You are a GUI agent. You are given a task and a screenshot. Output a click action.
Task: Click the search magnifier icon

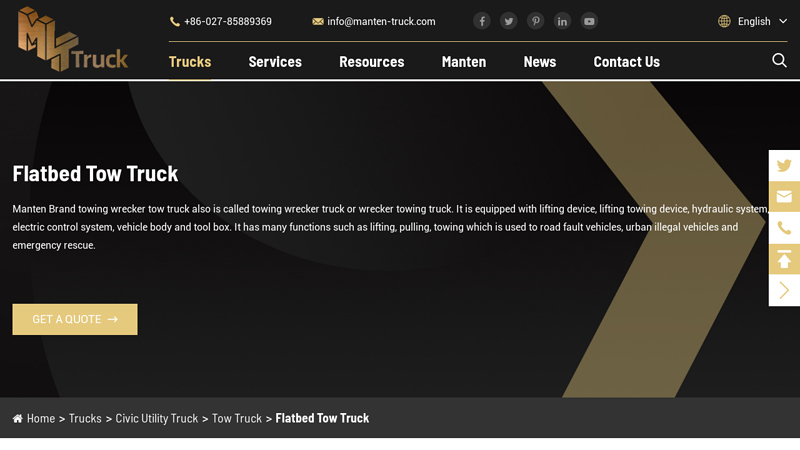779,61
